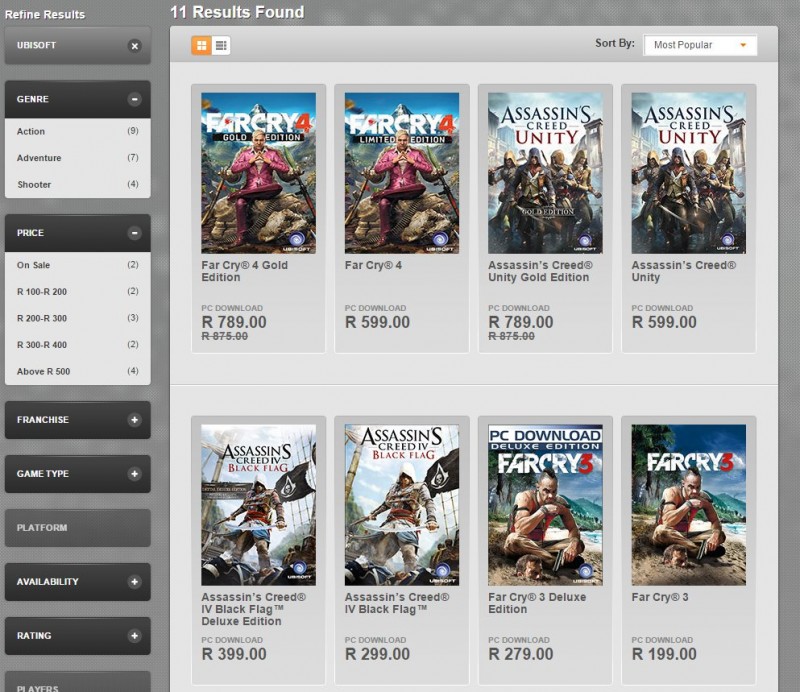Open Black Flag Deluxe Edition cover image

coord(259,505)
